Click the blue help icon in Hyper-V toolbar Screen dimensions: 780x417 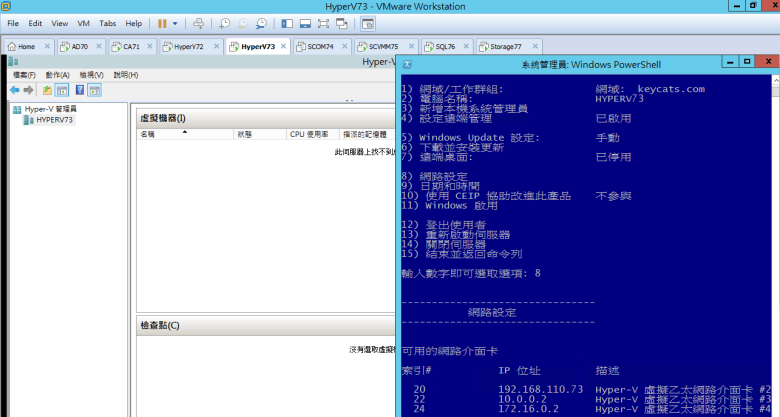[x=79, y=90]
